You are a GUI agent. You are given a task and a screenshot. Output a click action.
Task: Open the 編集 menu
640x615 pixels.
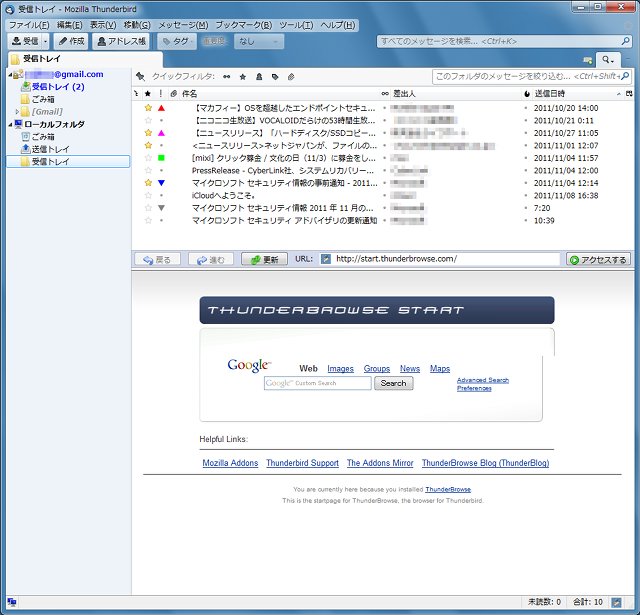pyautogui.click(x=69, y=25)
